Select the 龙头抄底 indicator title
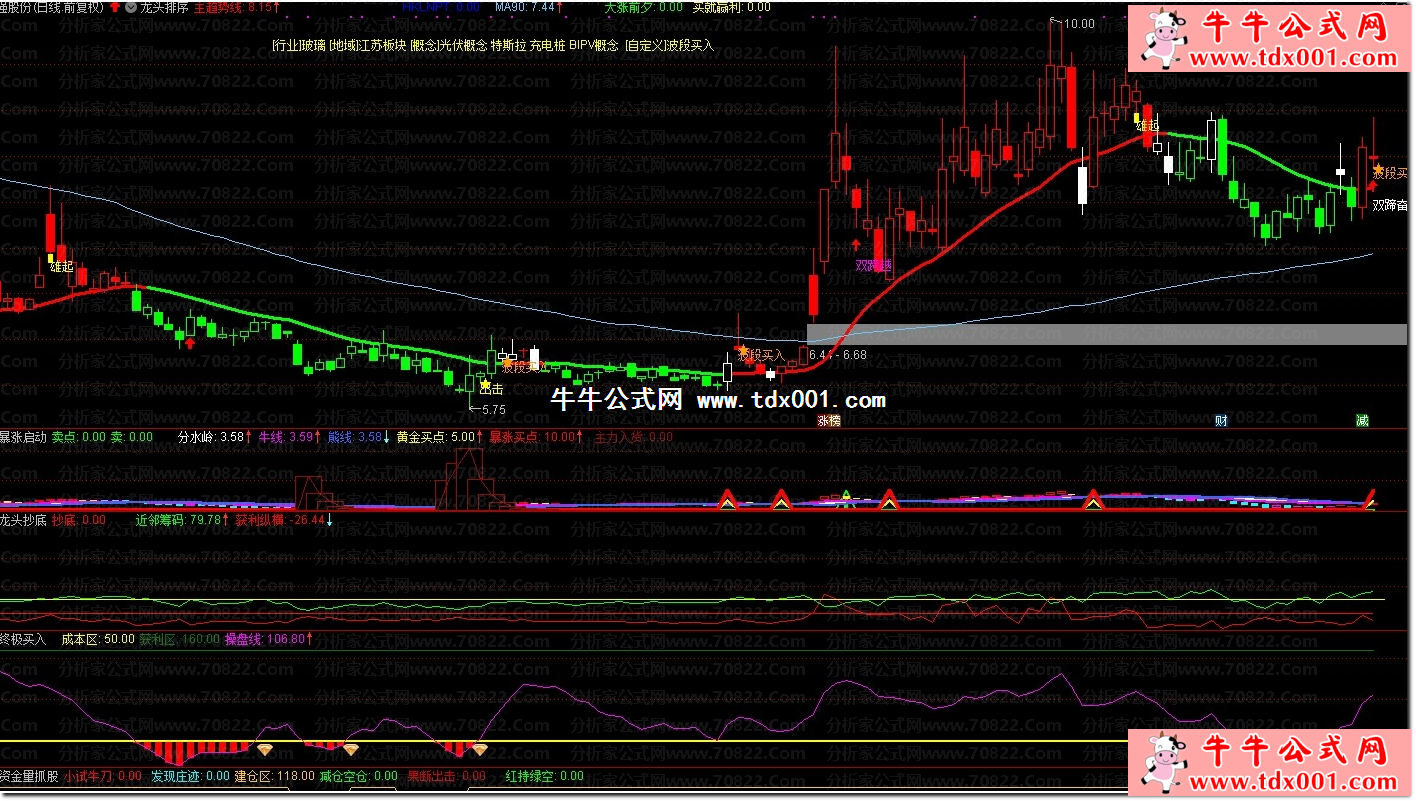 click(x=23, y=520)
